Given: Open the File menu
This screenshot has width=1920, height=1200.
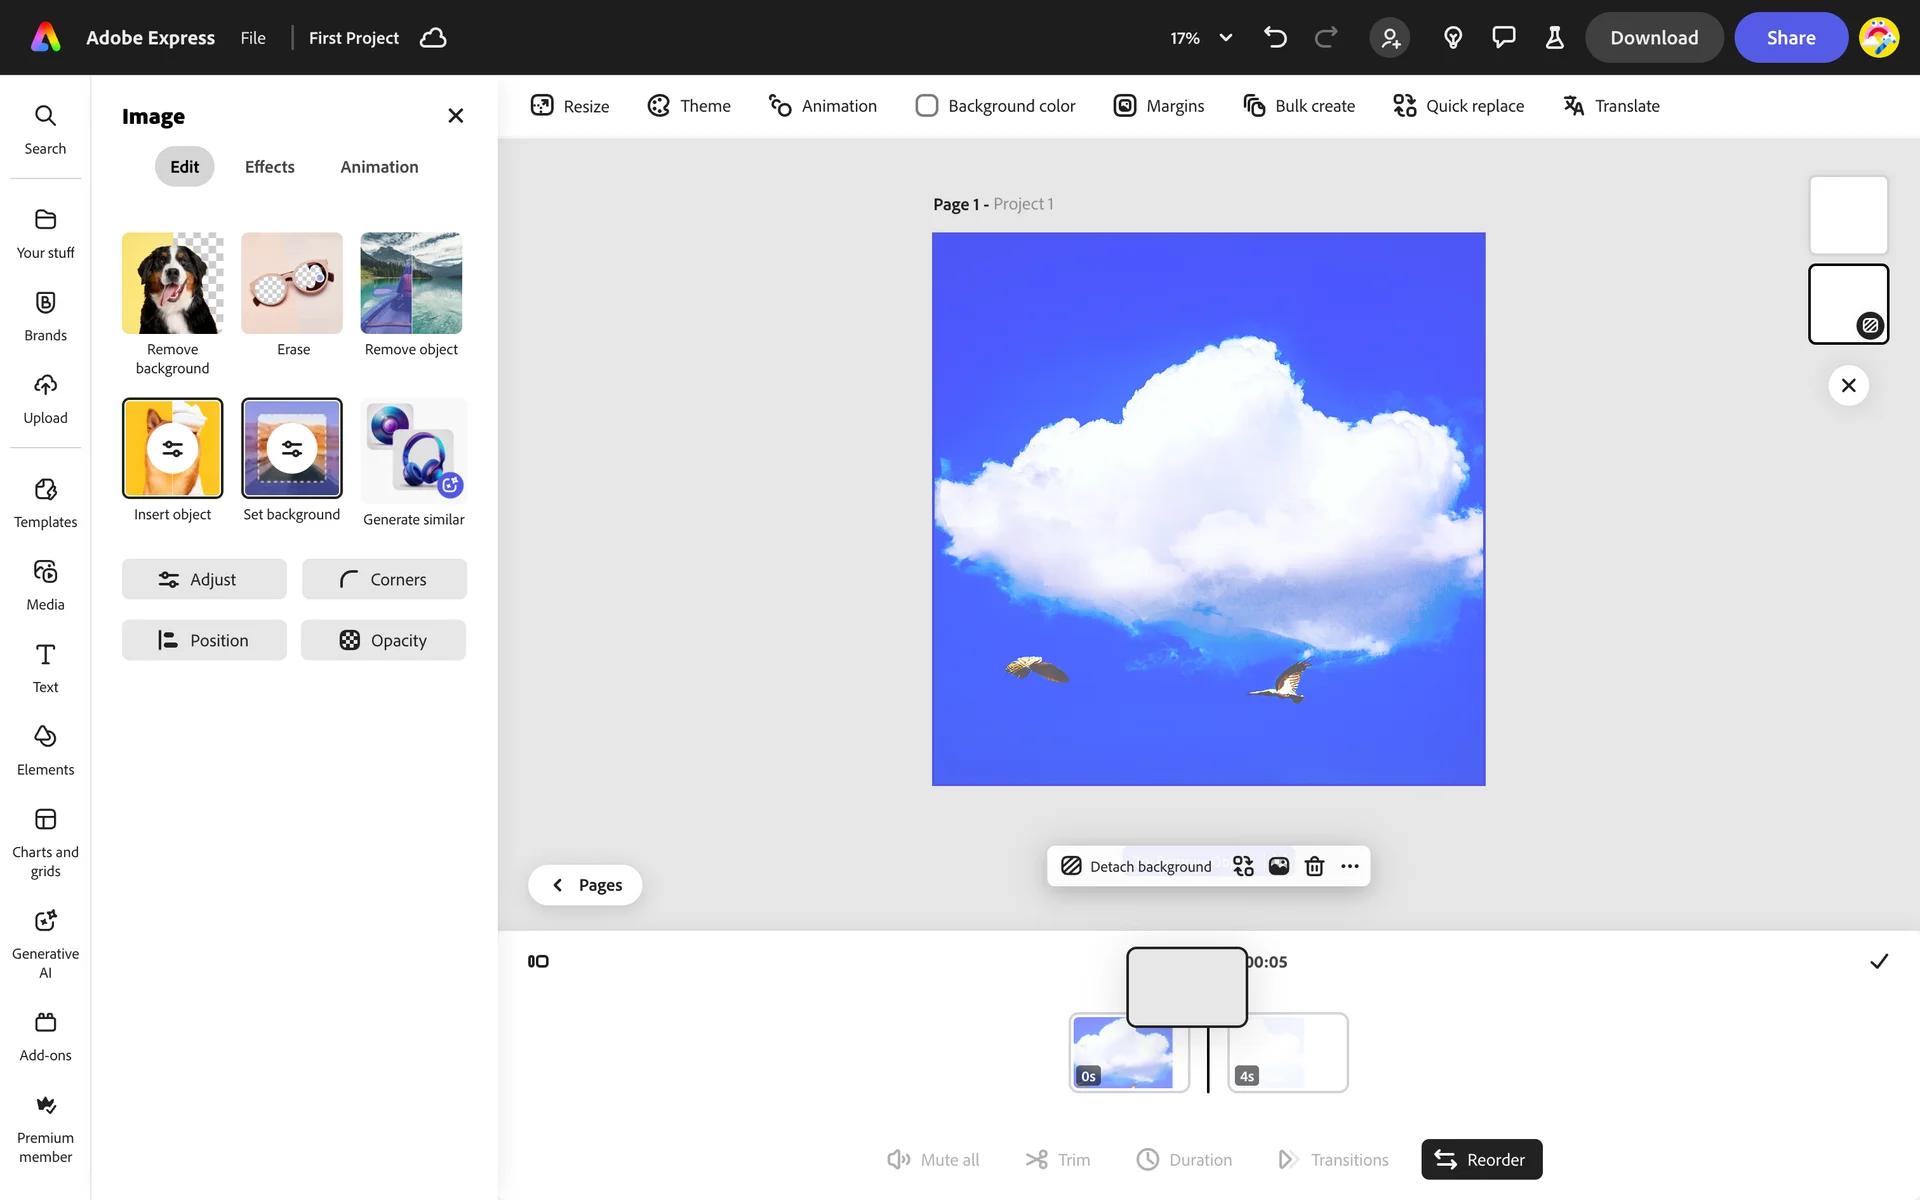Looking at the screenshot, I should click(x=253, y=38).
